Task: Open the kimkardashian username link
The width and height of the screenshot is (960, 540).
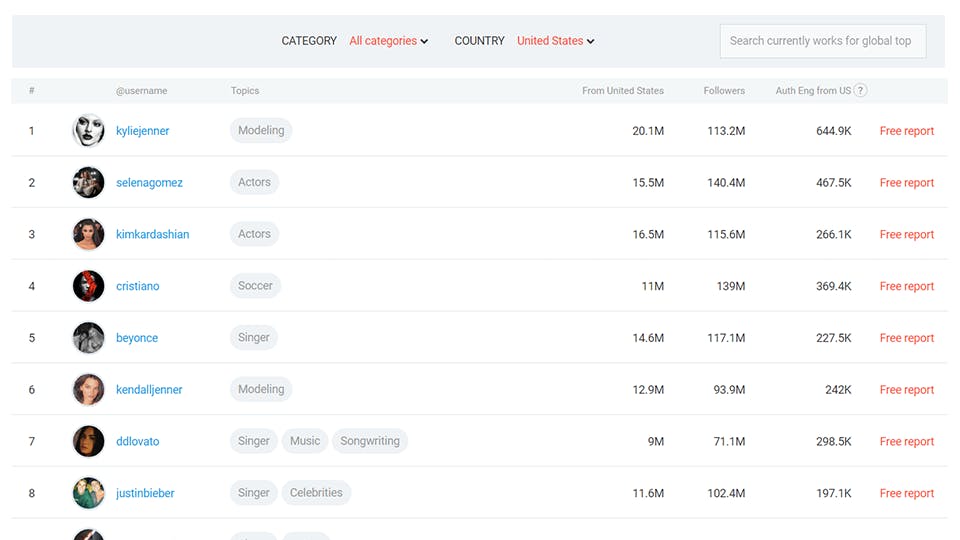Action: click(152, 234)
